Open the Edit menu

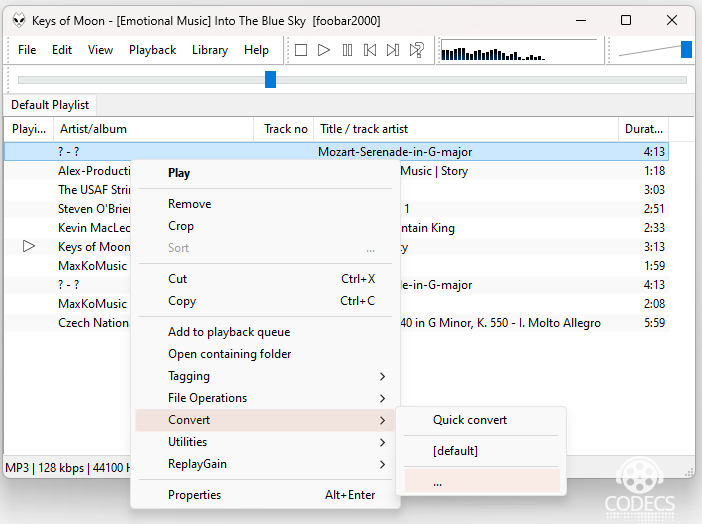pos(62,50)
